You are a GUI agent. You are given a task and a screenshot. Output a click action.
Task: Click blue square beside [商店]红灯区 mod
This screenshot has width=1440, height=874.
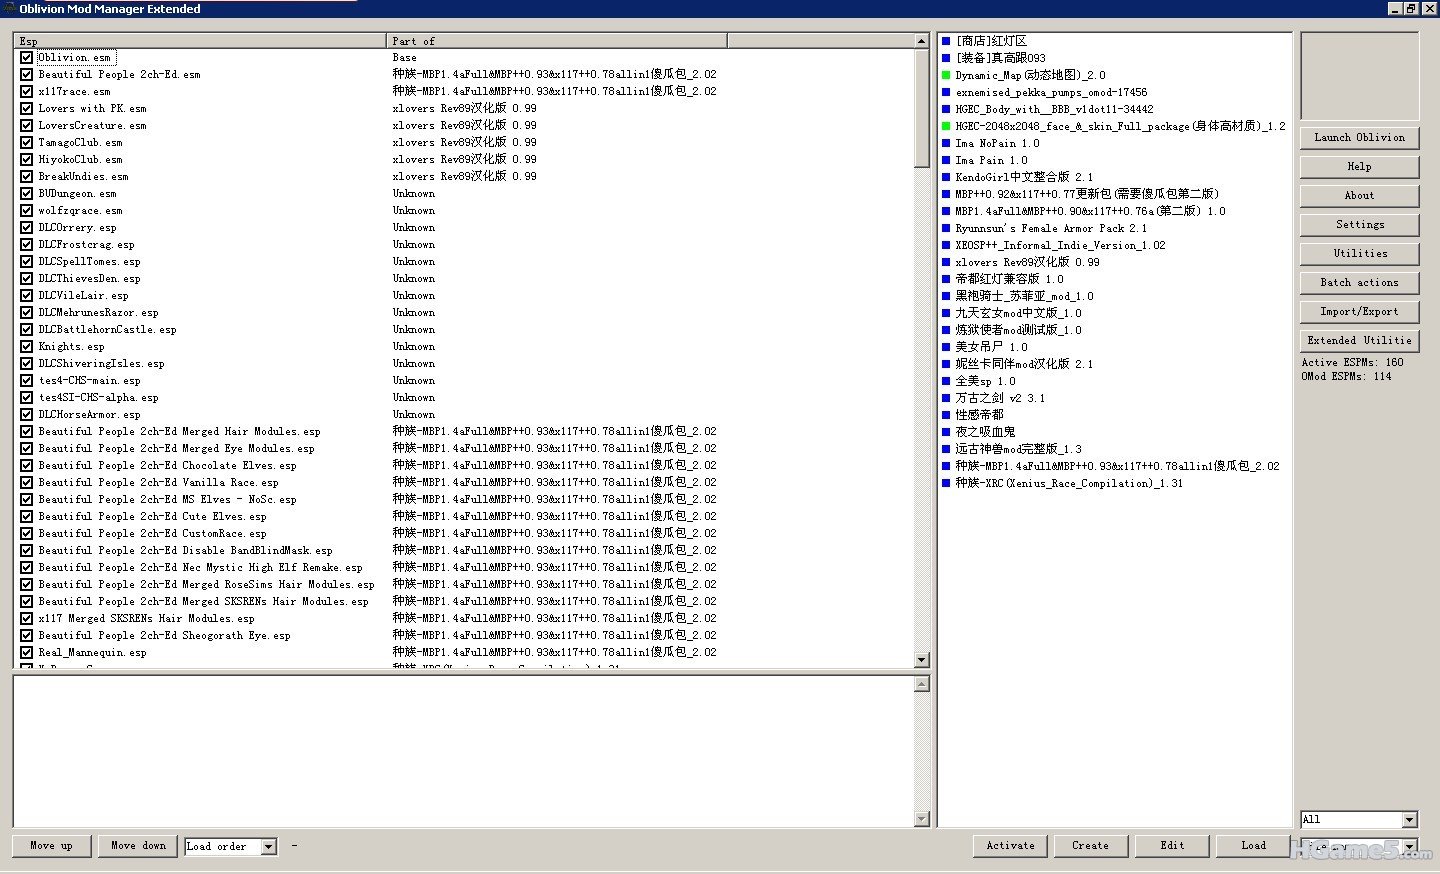(x=946, y=41)
